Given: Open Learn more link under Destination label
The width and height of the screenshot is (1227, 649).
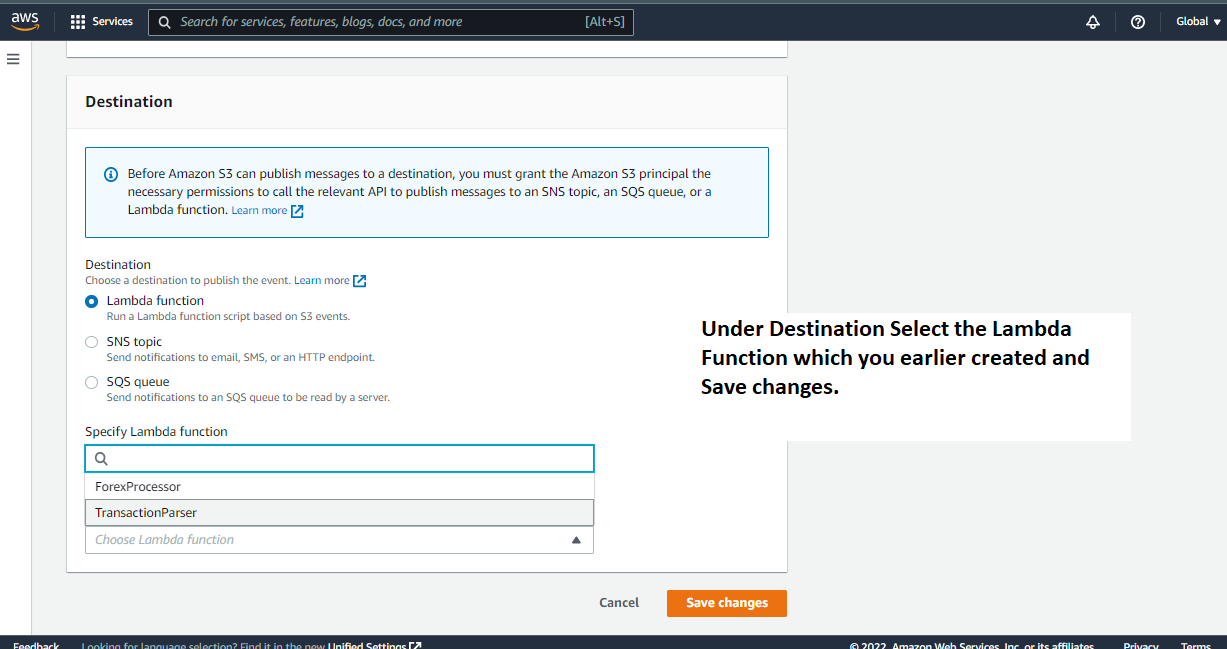Looking at the screenshot, I should point(322,281).
